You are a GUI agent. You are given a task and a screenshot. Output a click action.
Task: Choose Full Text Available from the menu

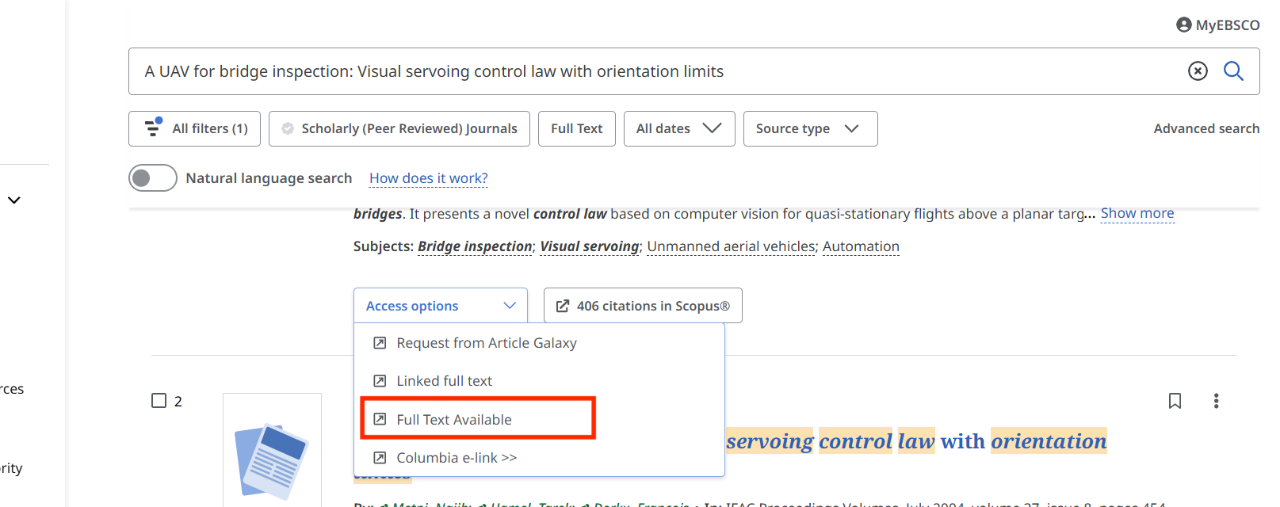tap(454, 420)
